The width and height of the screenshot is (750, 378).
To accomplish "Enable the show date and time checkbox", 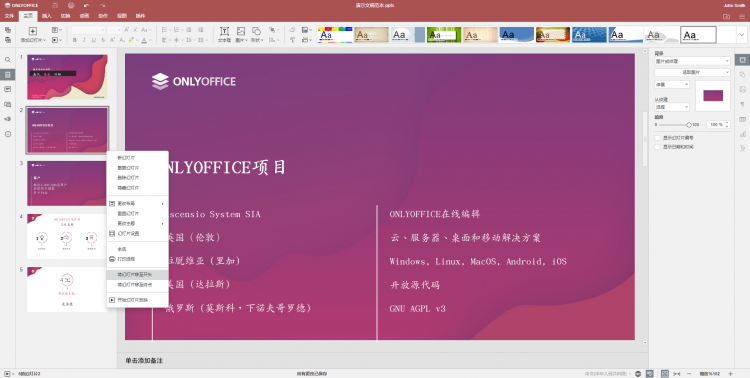I will coord(658,147).
